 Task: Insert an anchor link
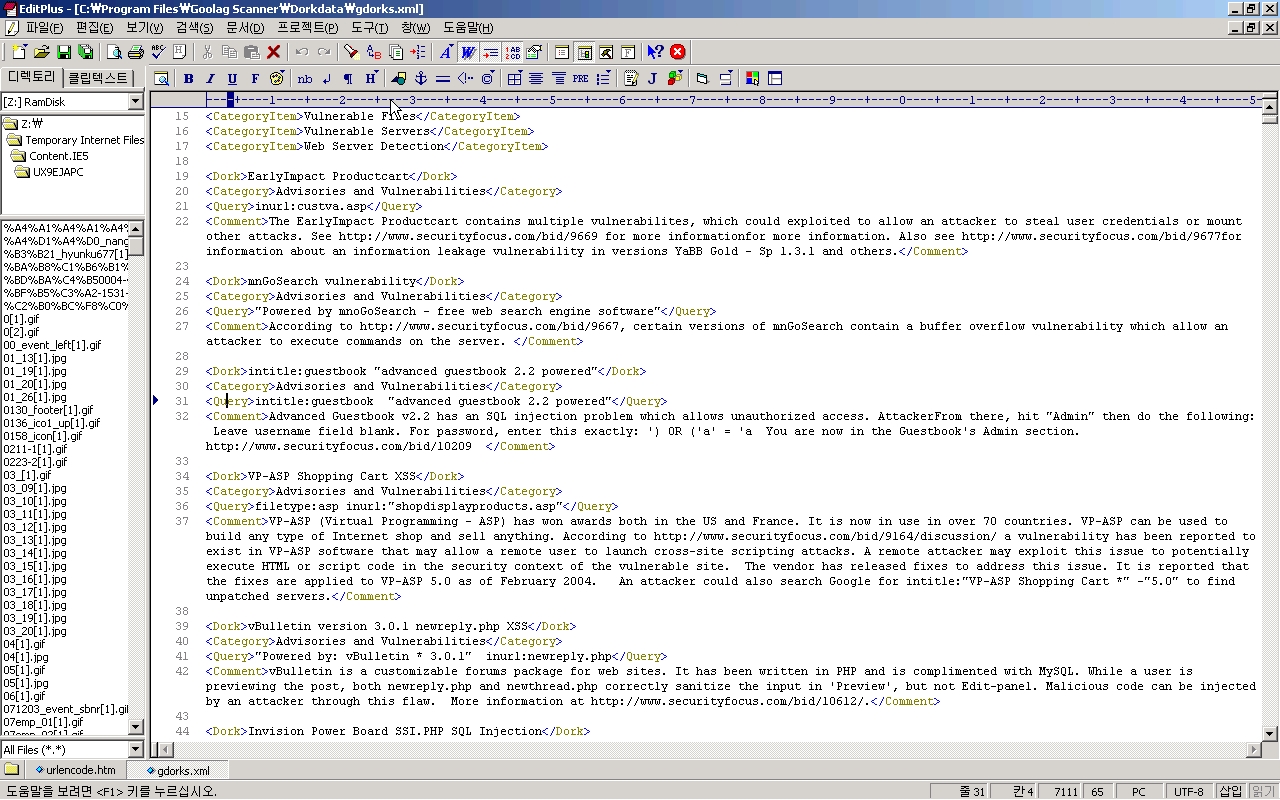pos(421,78)
